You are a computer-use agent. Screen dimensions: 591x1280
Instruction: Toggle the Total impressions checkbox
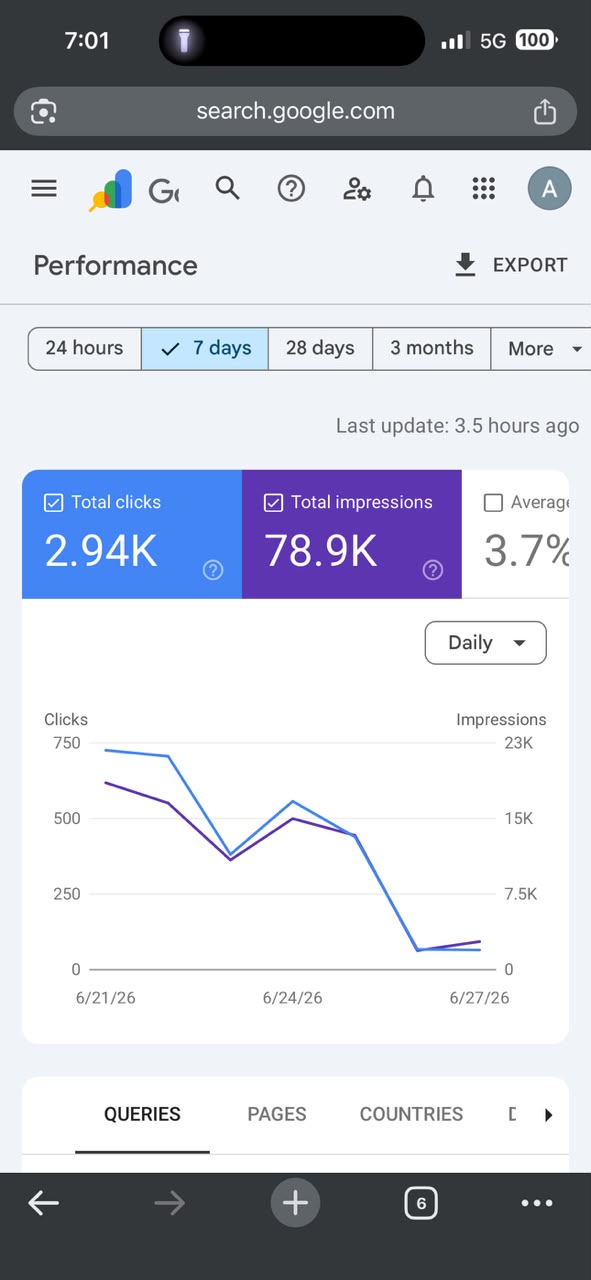pyautogui.click(x=274, y=503)
